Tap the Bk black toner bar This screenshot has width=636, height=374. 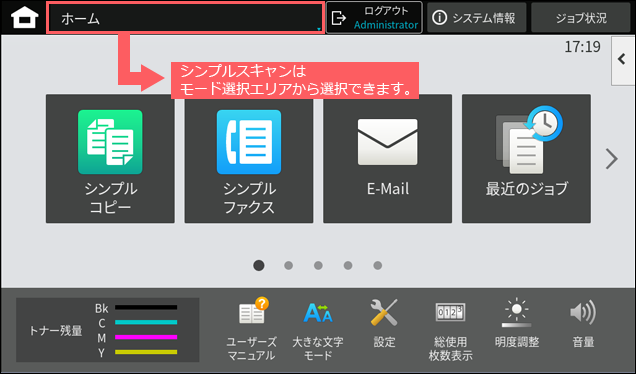point(146,307)
